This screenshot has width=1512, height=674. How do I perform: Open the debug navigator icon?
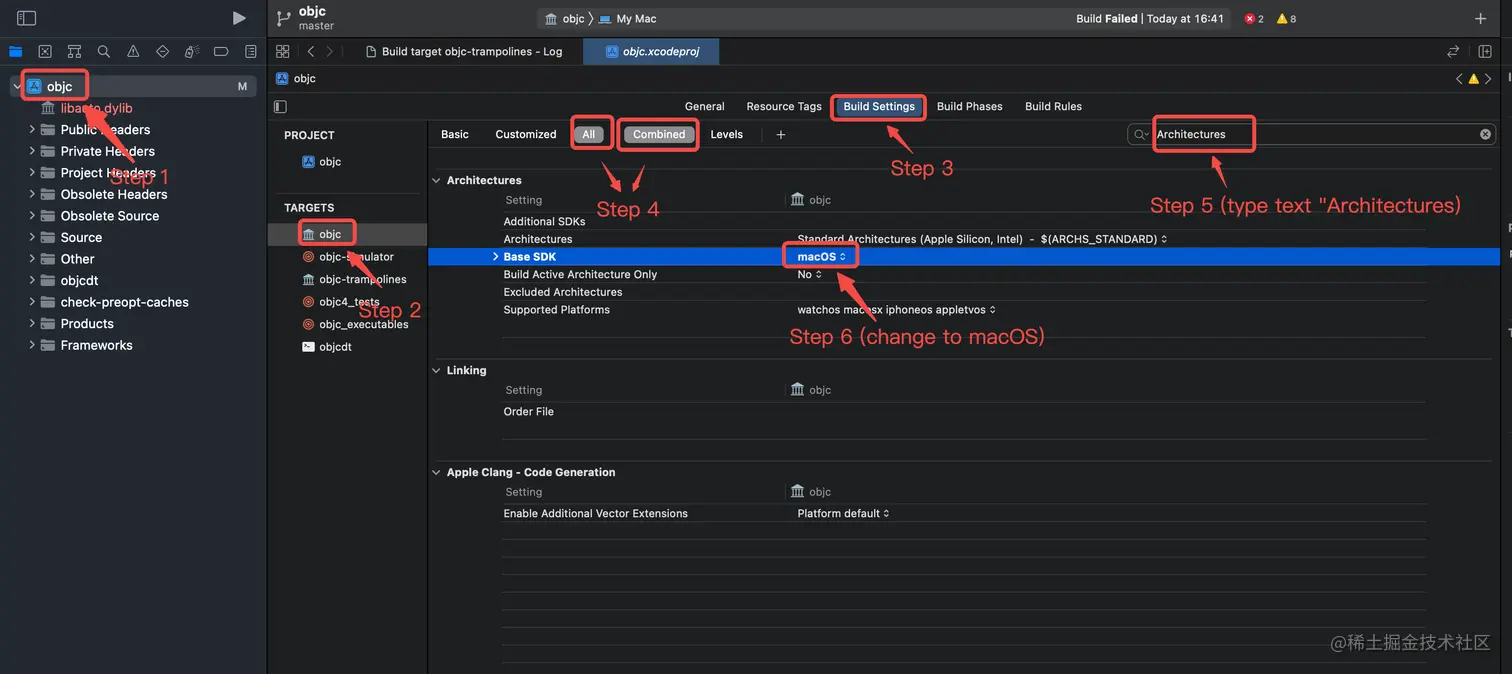click(x=191, y=51)
